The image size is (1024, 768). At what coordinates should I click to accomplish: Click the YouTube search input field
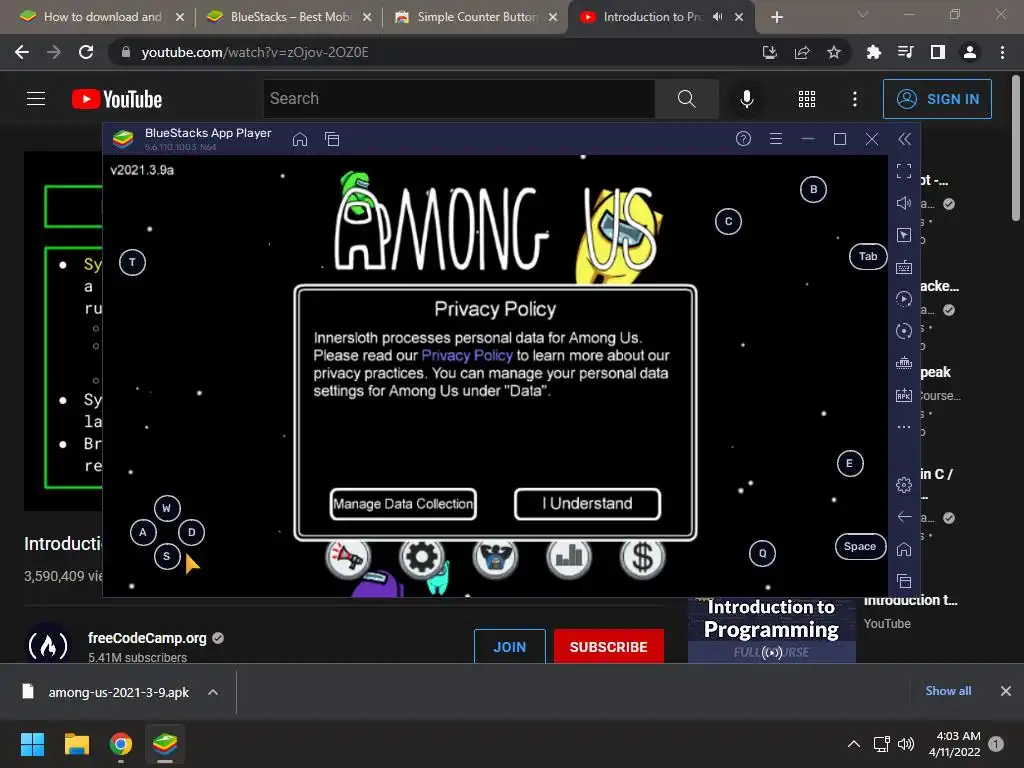click(x=460, y=99)
